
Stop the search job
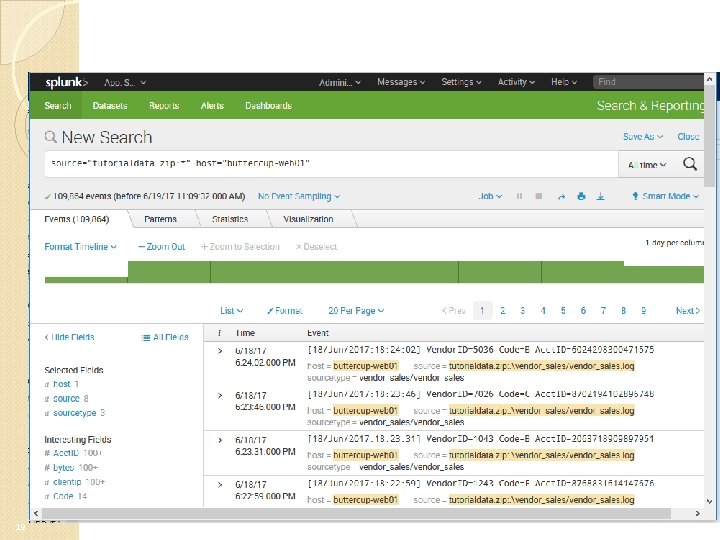coord(539,196)
